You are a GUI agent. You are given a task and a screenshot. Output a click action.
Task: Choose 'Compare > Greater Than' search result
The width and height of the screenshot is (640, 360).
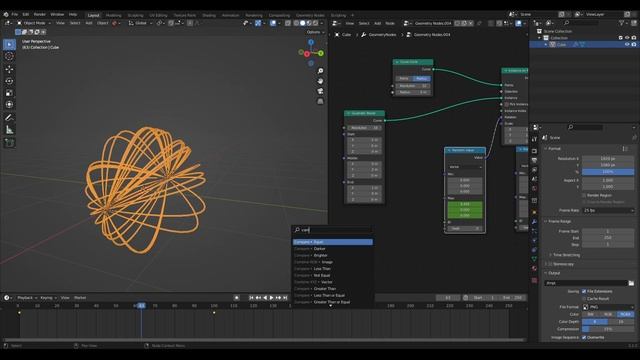[x=333, y=289]
